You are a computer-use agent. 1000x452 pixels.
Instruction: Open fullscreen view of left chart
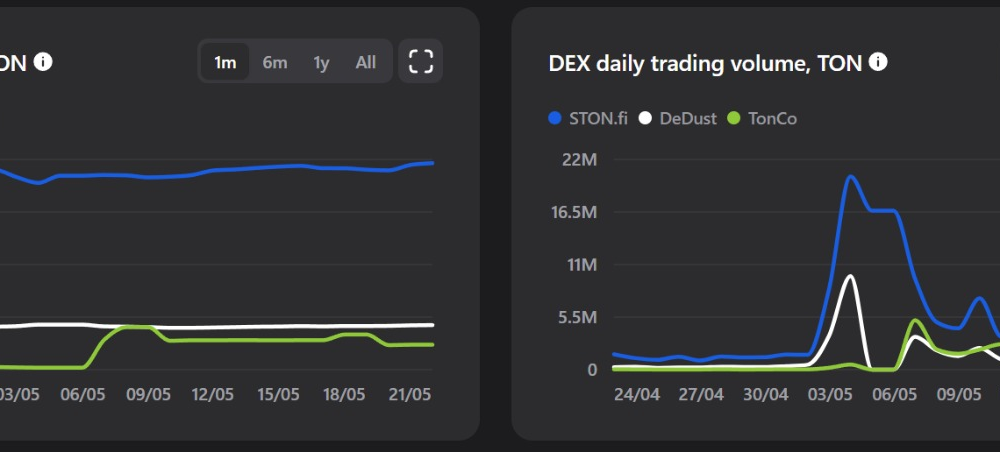pyautogui.click(x=420, y=62)
